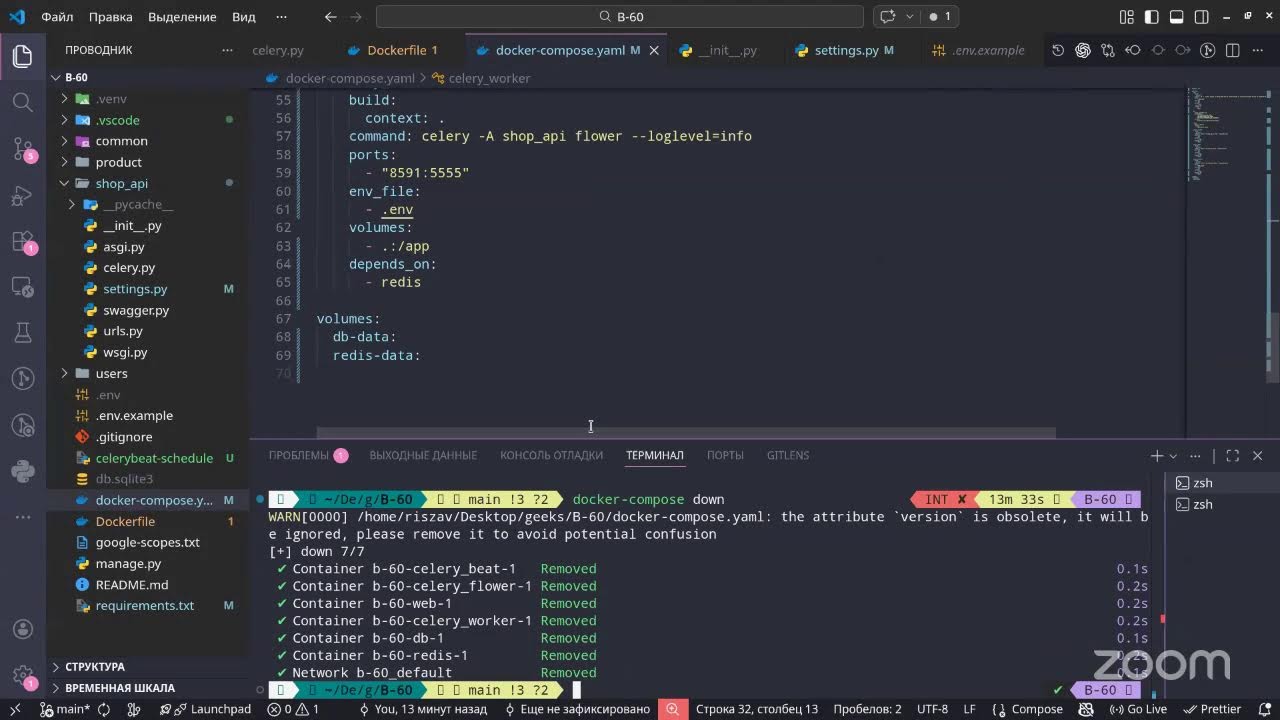
Task: Open Source Control view with badge
Action: click(x=22, y=149)
